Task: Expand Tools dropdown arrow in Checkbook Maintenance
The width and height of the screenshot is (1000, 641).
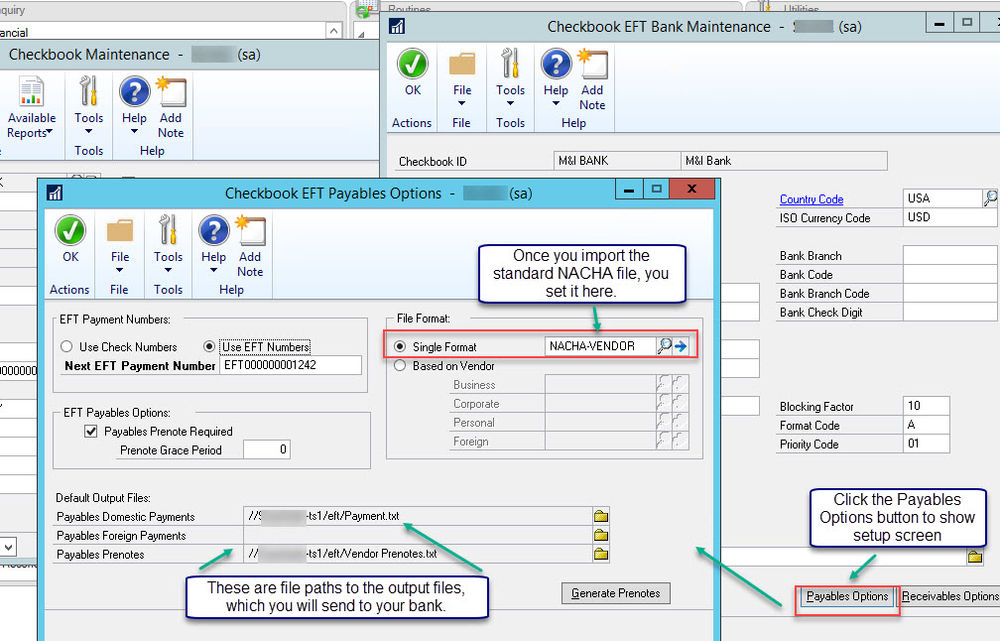Action: 89,131
